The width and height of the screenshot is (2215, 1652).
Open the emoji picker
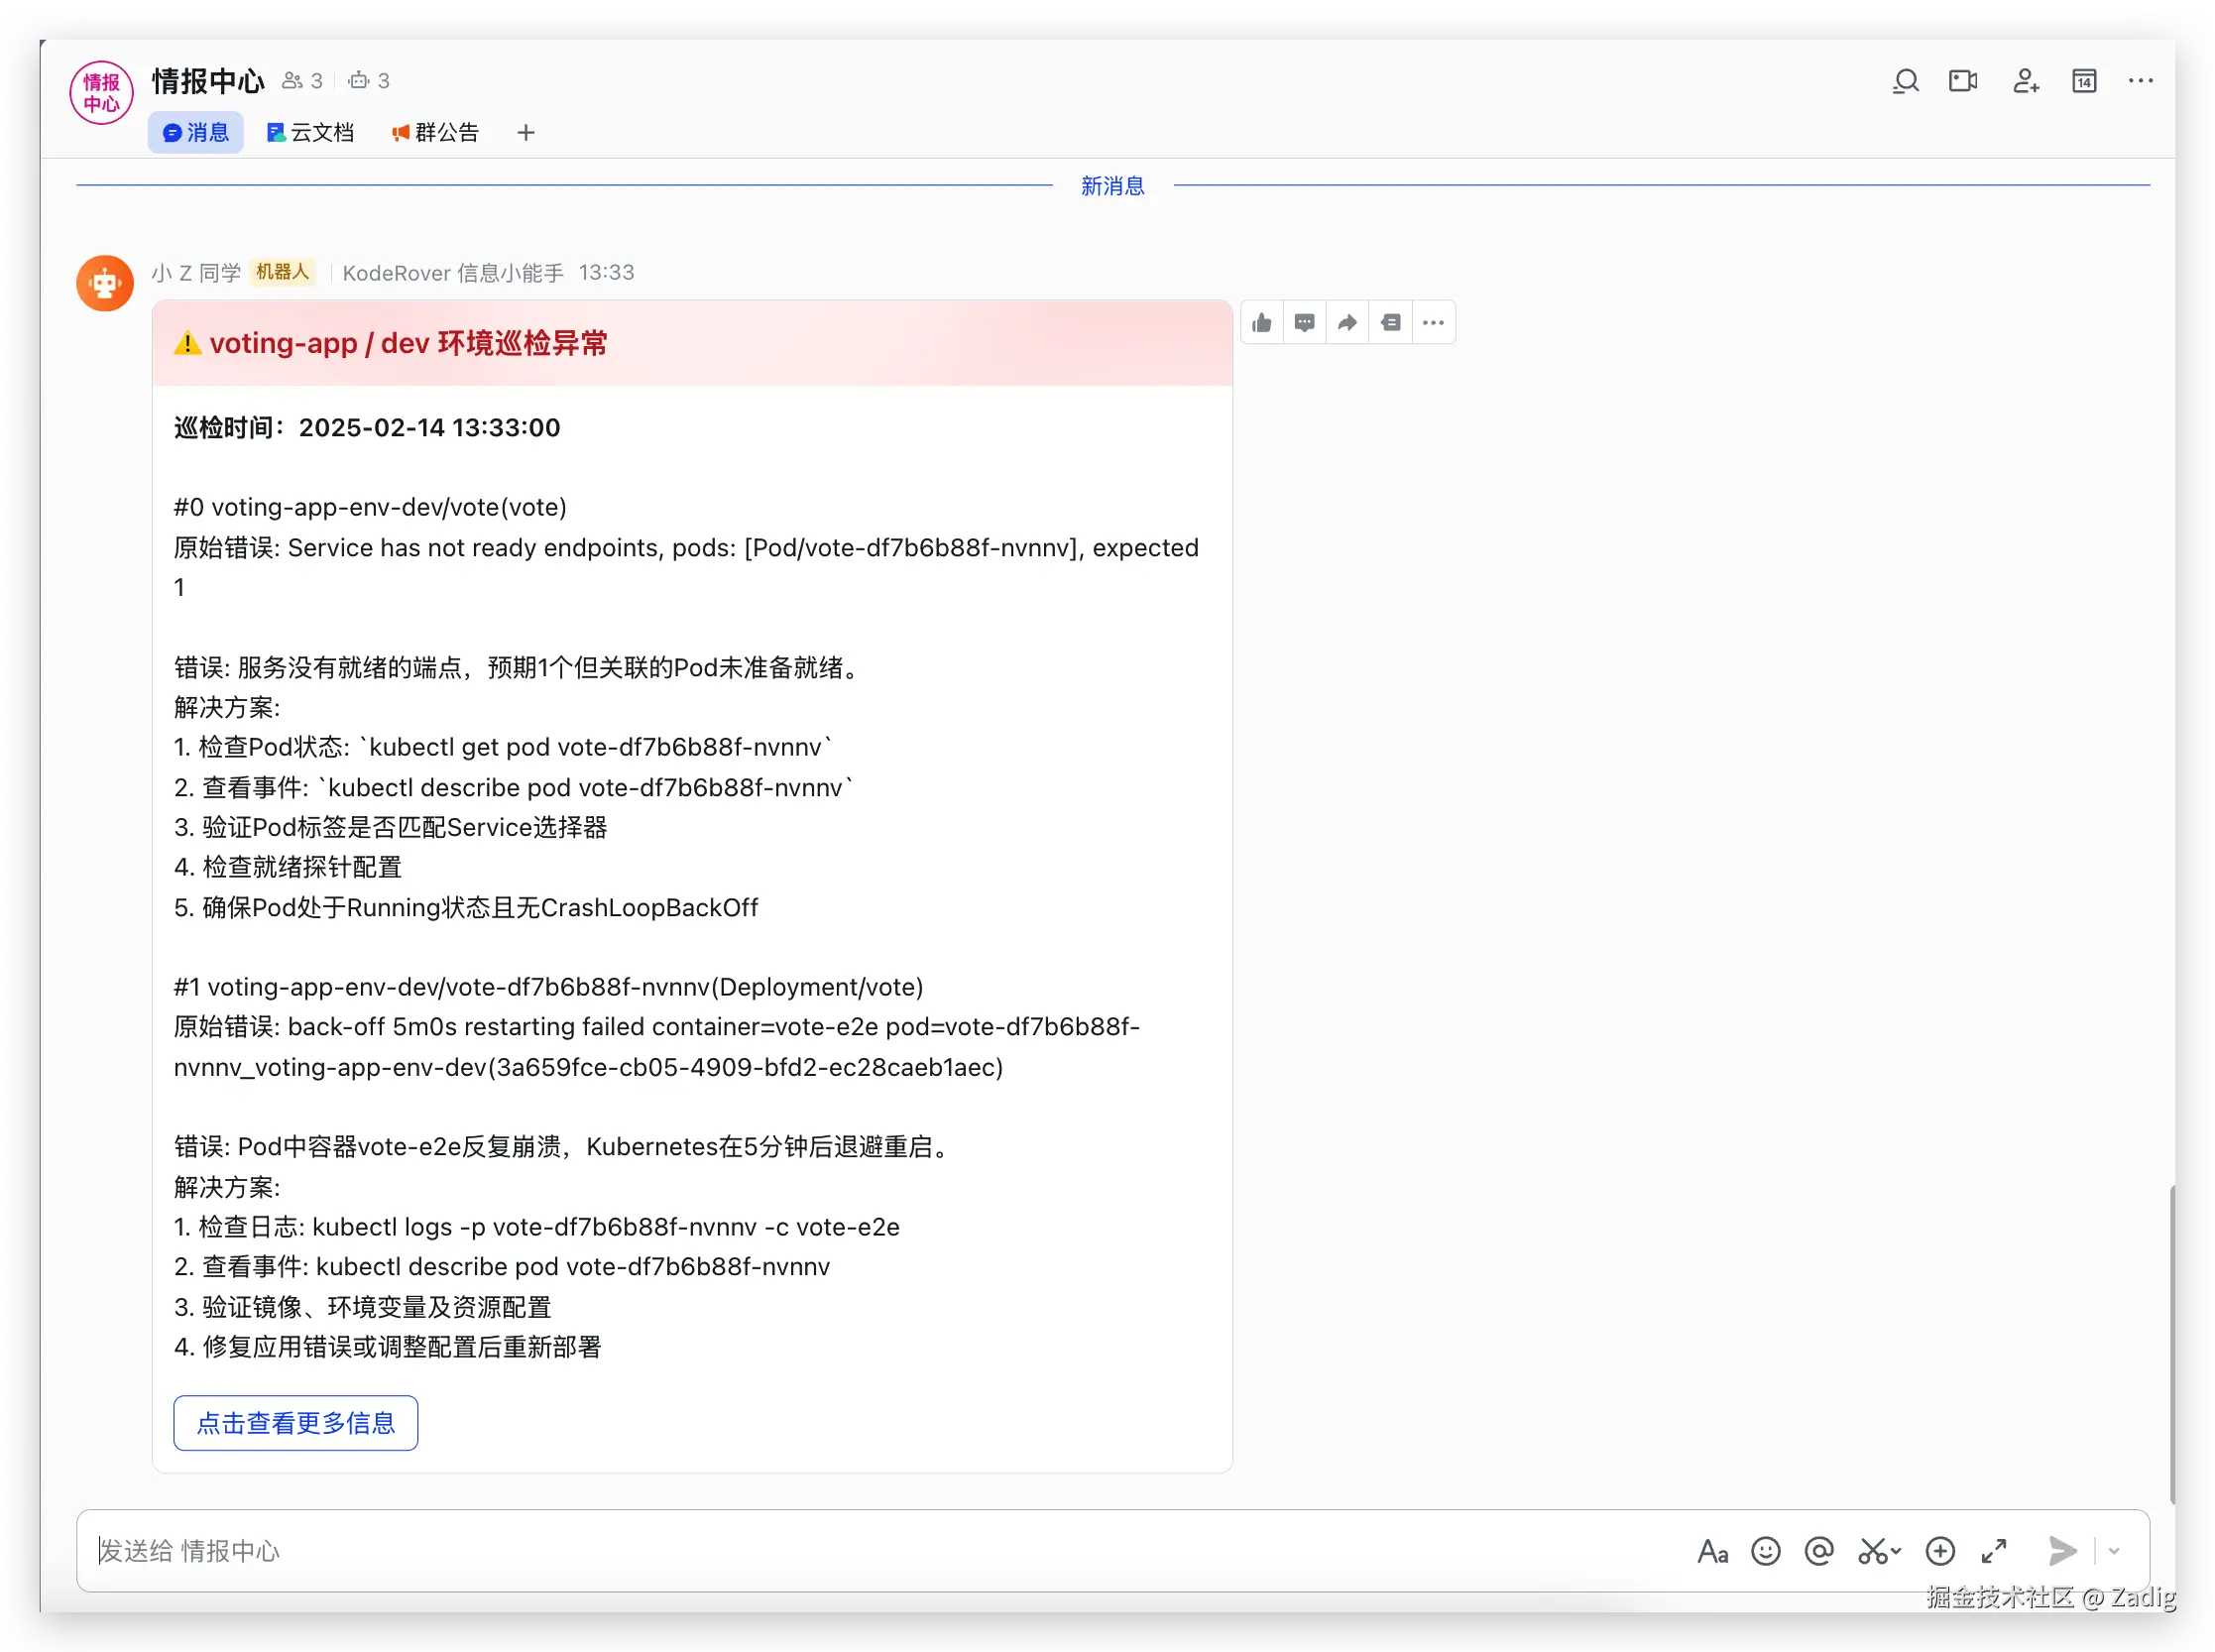pyautogui.click(x=1766, y=1551)
